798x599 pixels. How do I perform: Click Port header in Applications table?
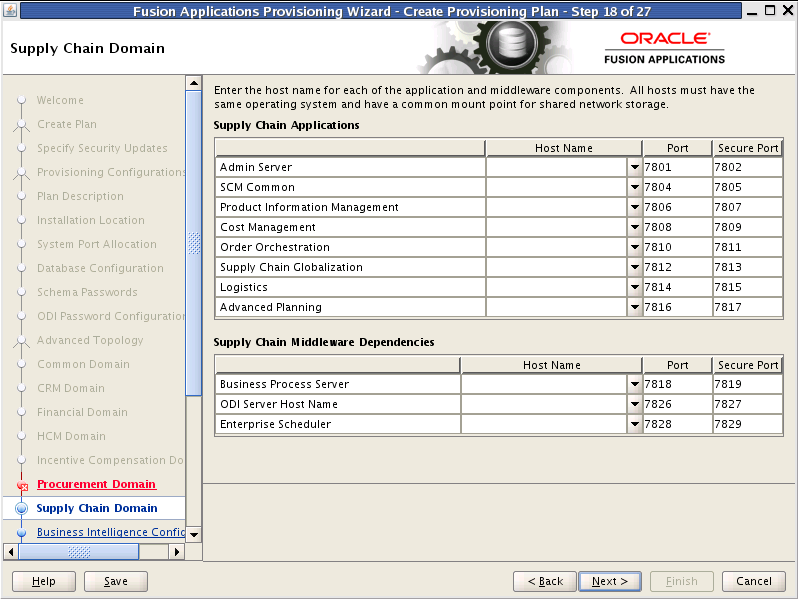coord(677,148)
